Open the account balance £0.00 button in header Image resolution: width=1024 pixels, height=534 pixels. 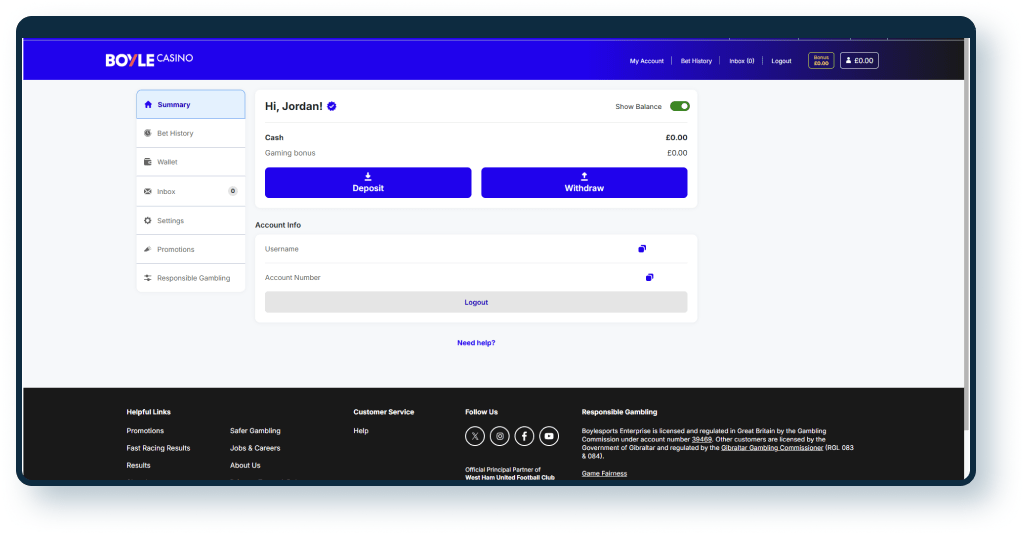pos(859,61)
